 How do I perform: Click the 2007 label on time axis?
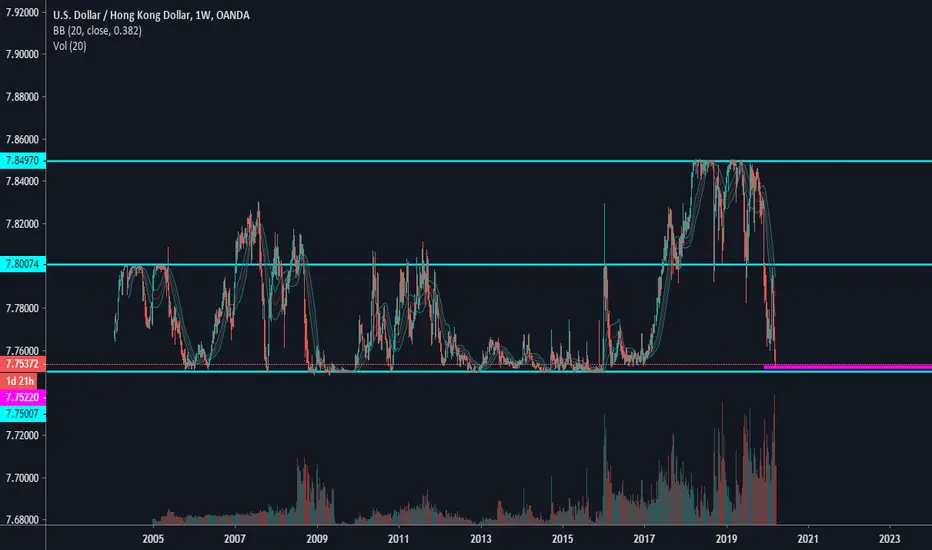tap(235, 539)
